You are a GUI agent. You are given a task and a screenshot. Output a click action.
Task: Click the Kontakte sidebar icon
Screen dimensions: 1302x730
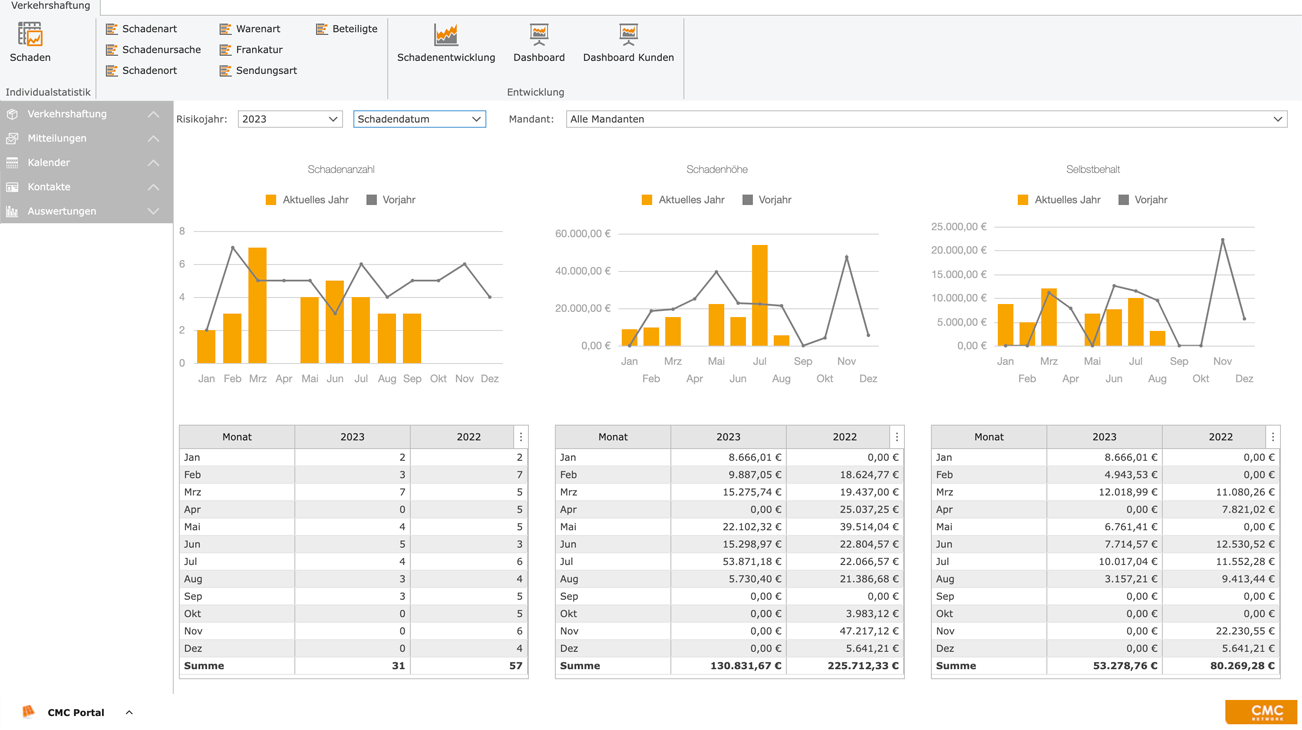12,187
